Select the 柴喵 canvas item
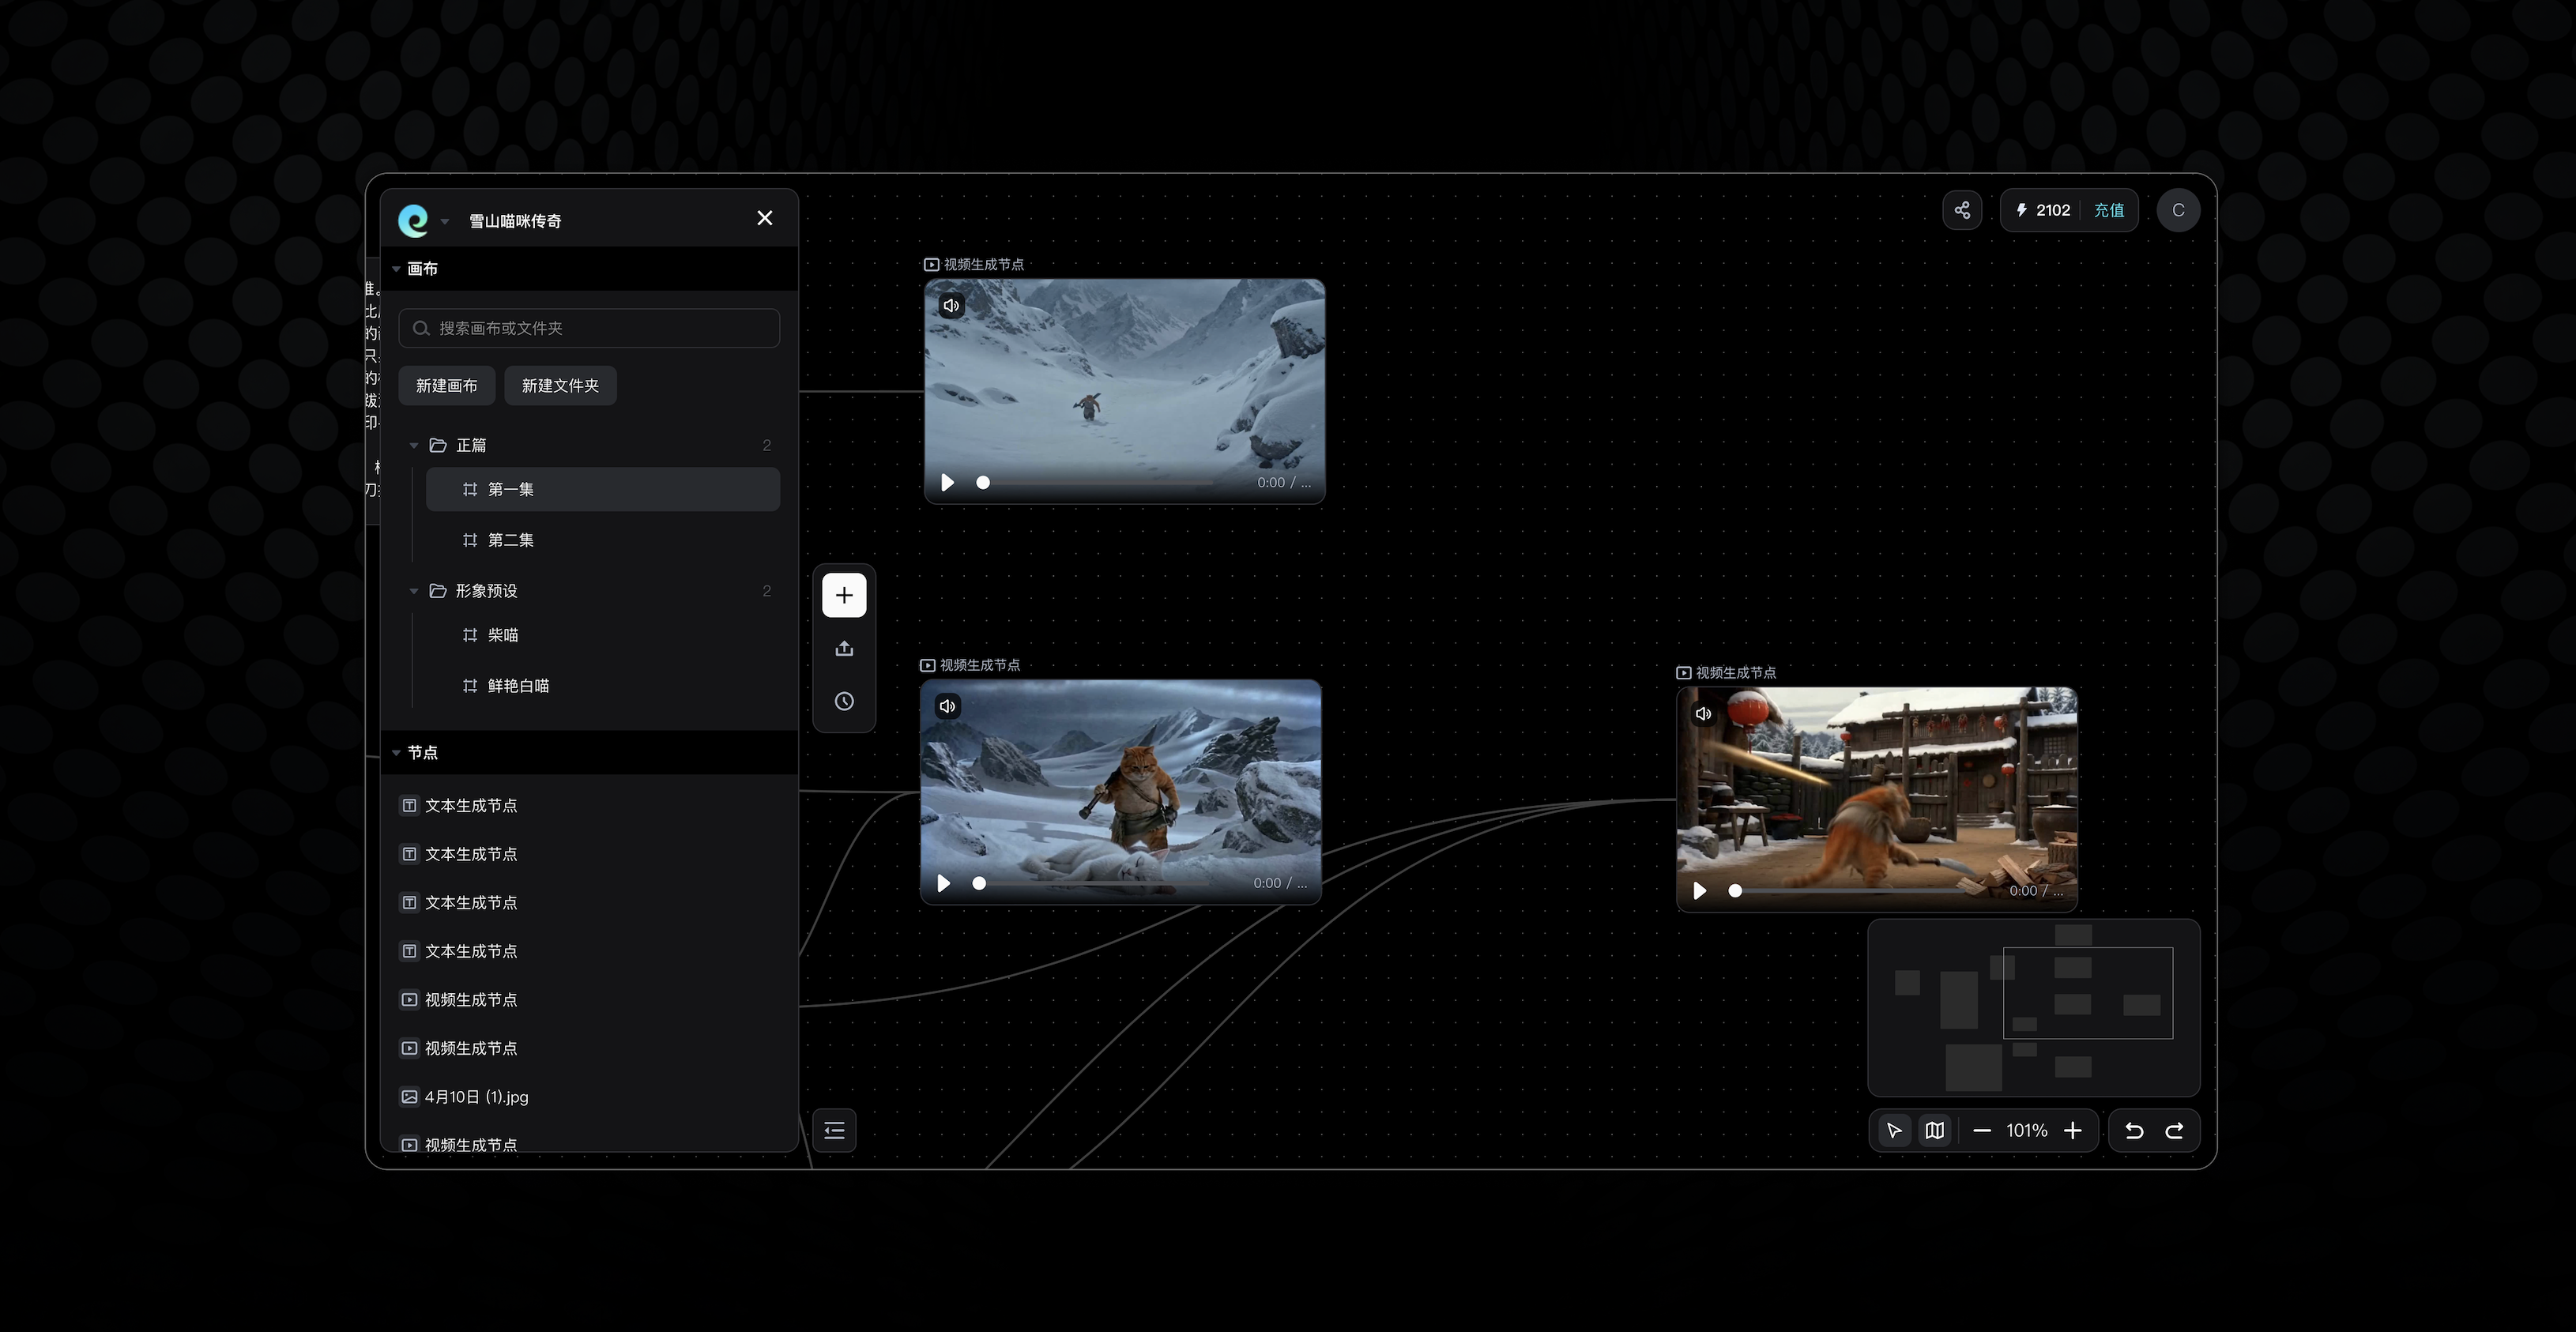The image size is (2576, 1332). [502, 635]
